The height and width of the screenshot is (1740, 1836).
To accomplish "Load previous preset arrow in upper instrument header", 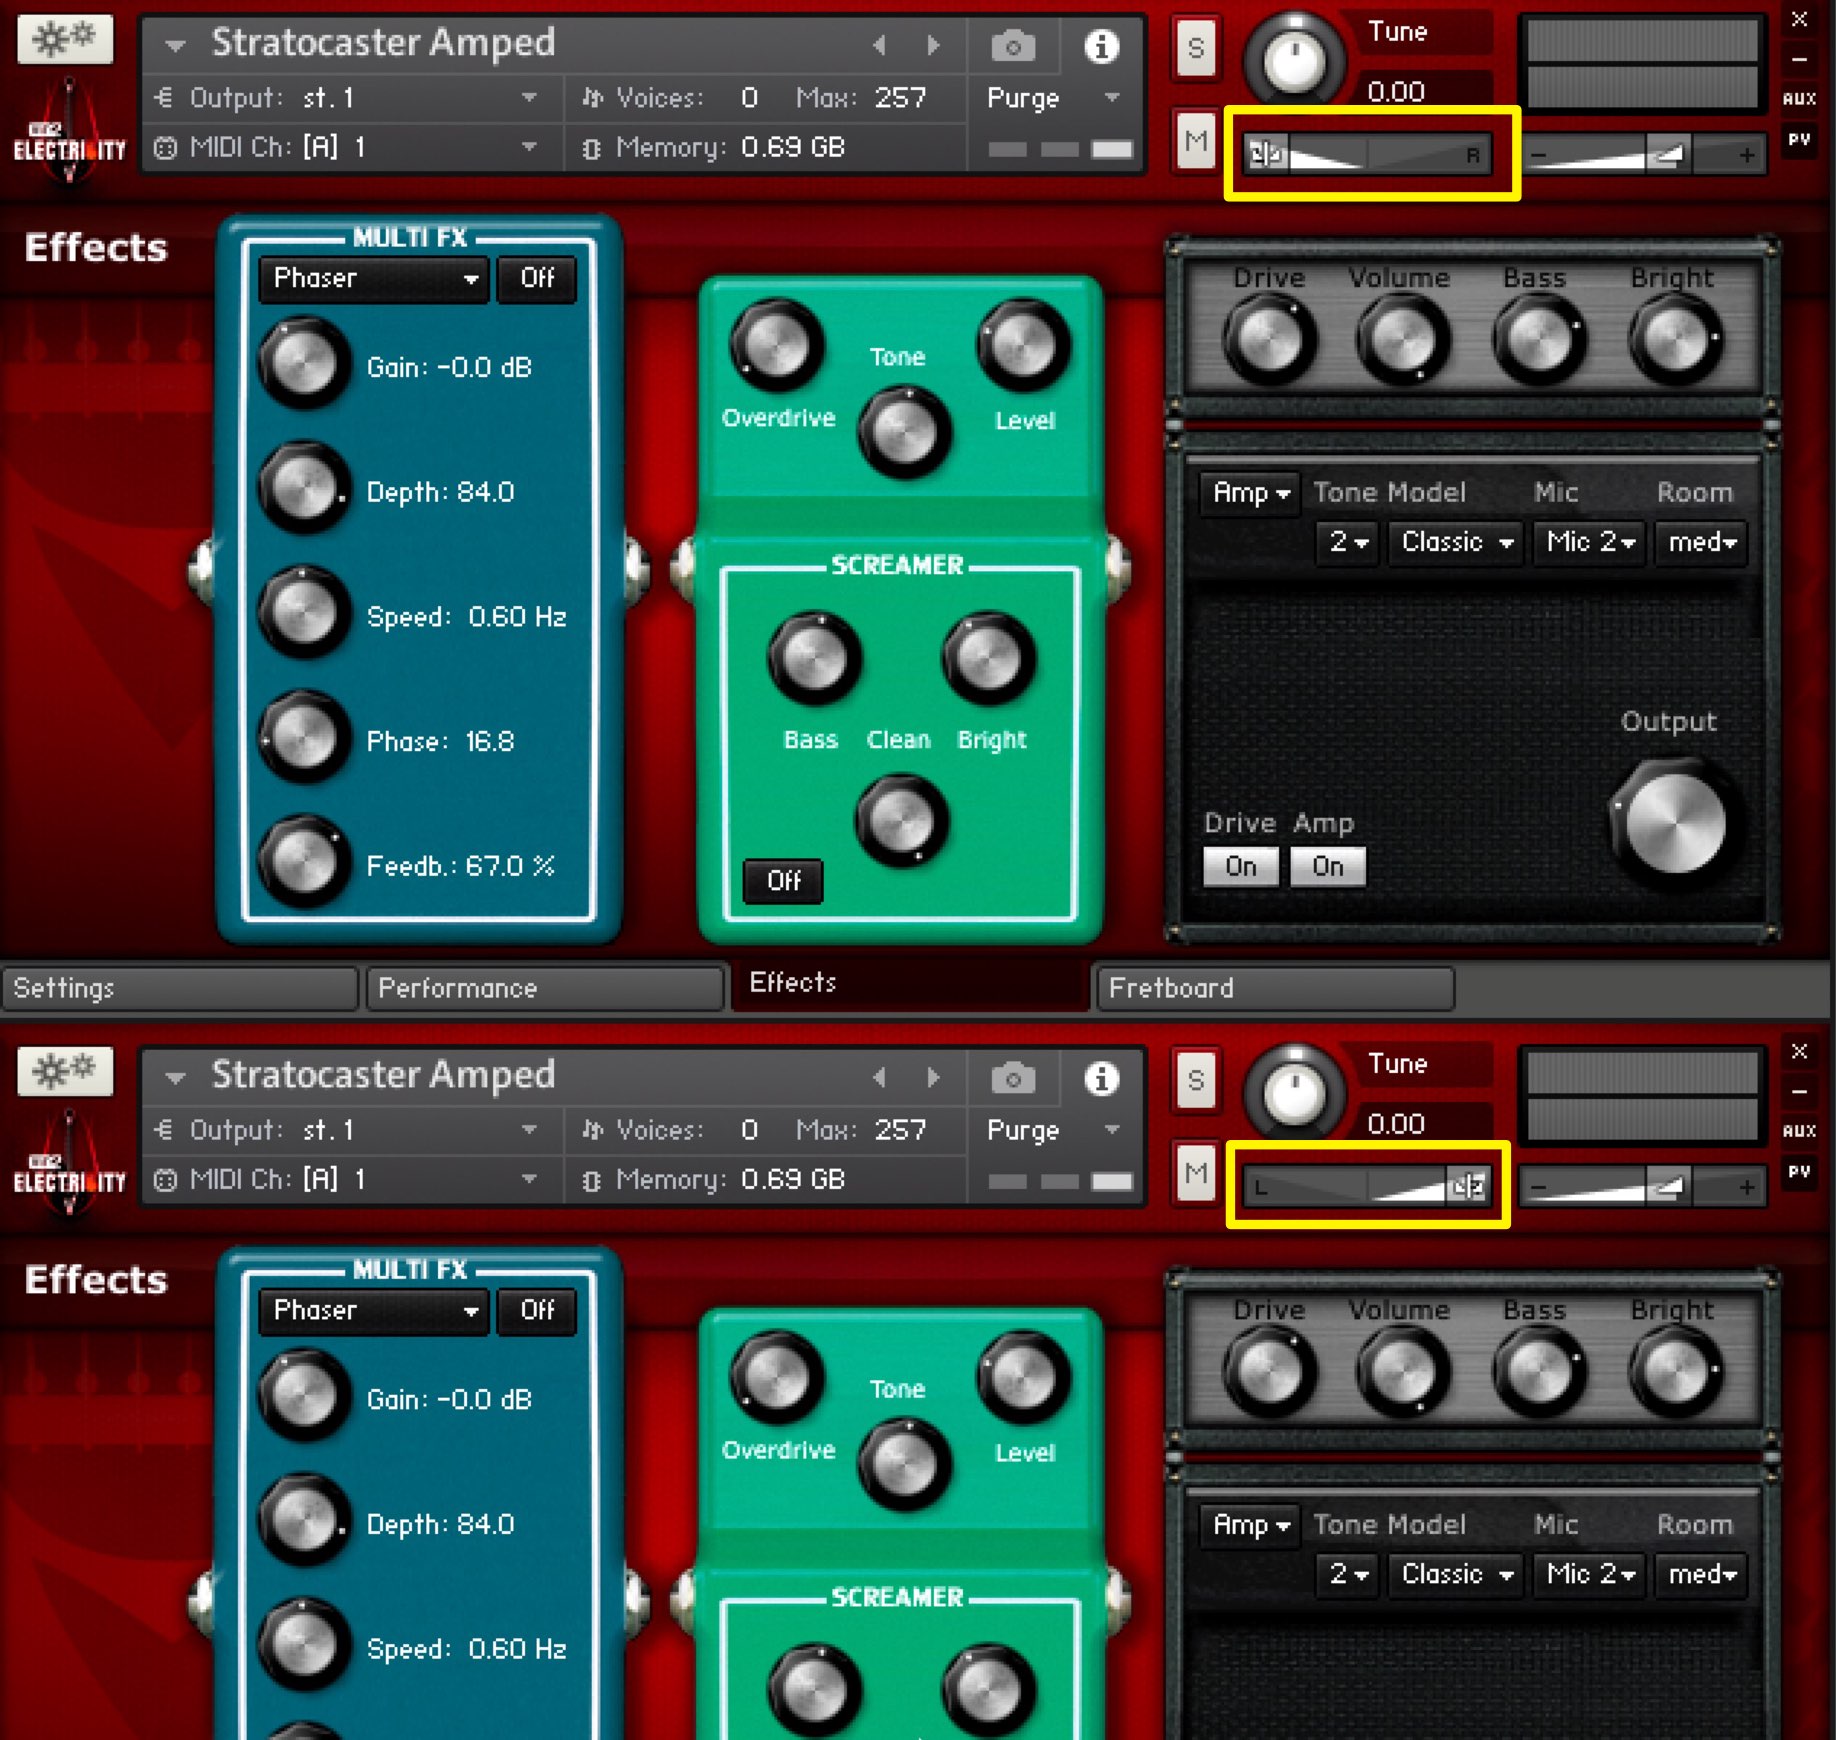I will pyautogui.click(x=879, y=45).
